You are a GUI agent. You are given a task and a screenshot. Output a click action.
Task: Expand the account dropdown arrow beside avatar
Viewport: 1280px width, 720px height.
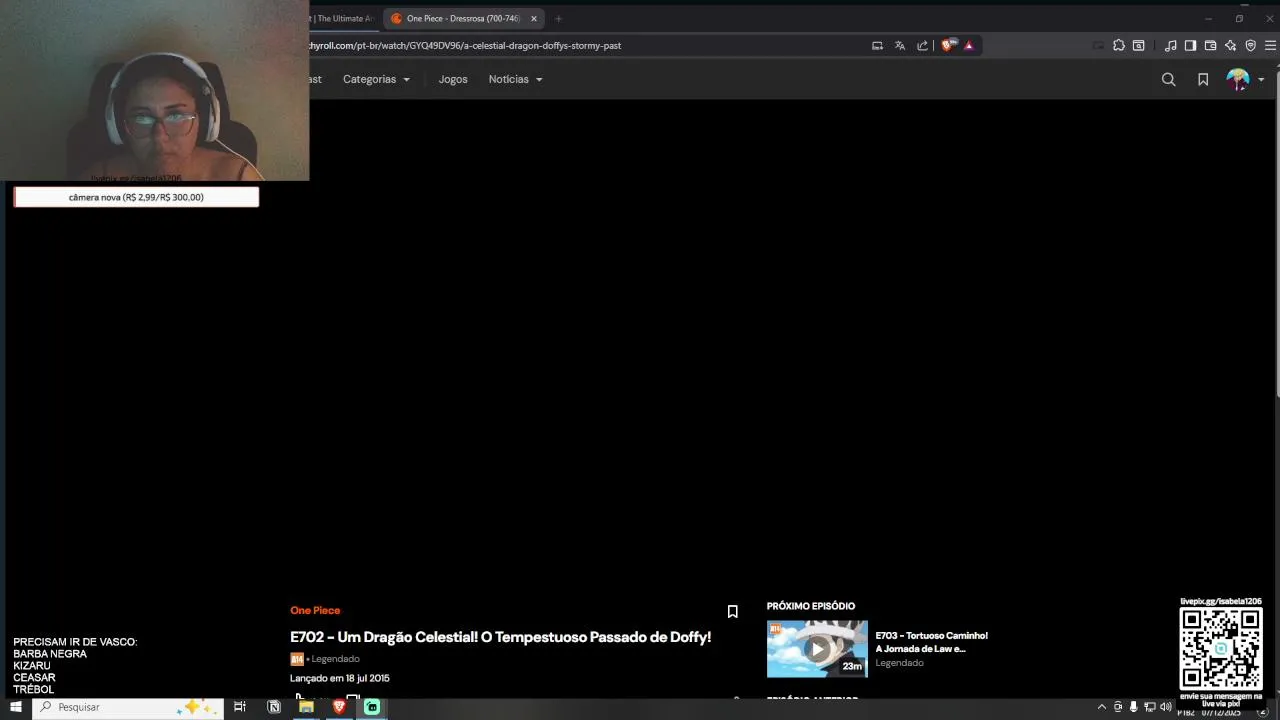tap(1261, 79)
